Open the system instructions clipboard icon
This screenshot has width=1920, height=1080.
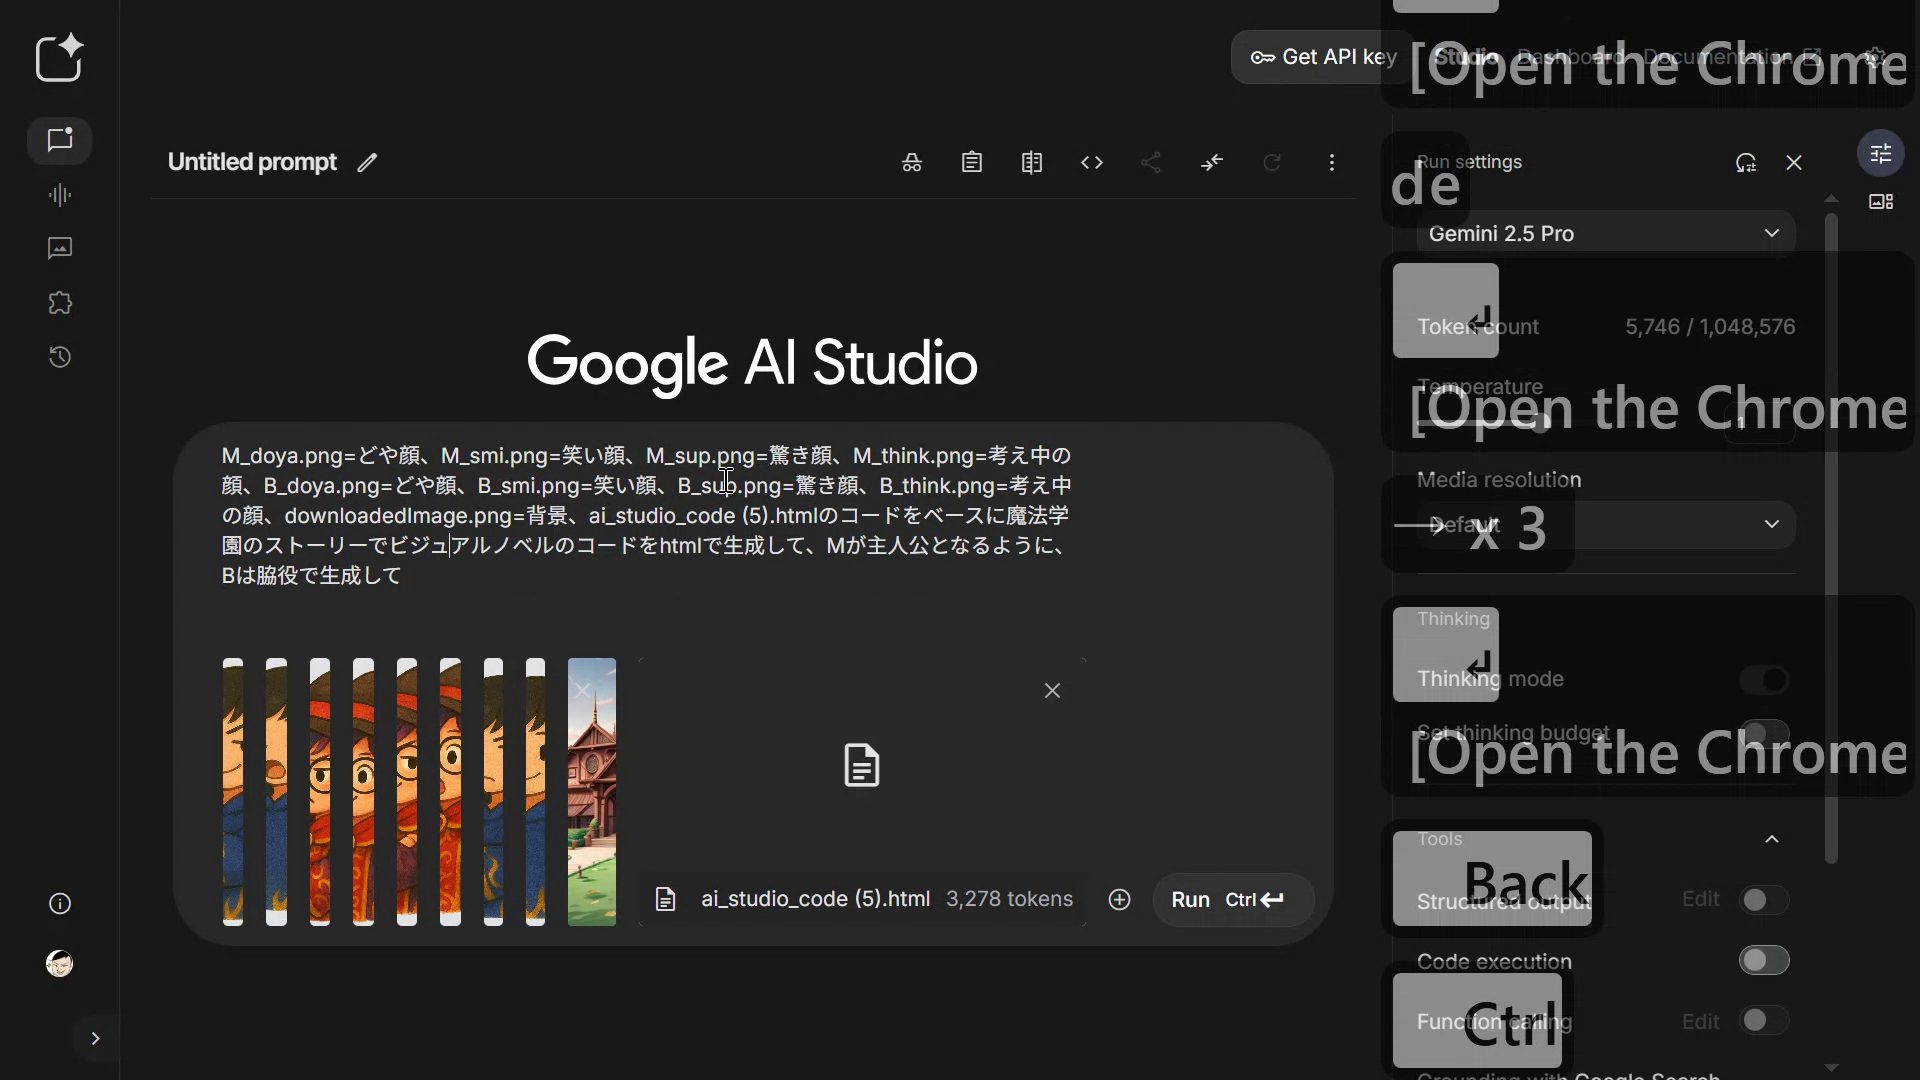pyautogui.click(x=972, y=163)
